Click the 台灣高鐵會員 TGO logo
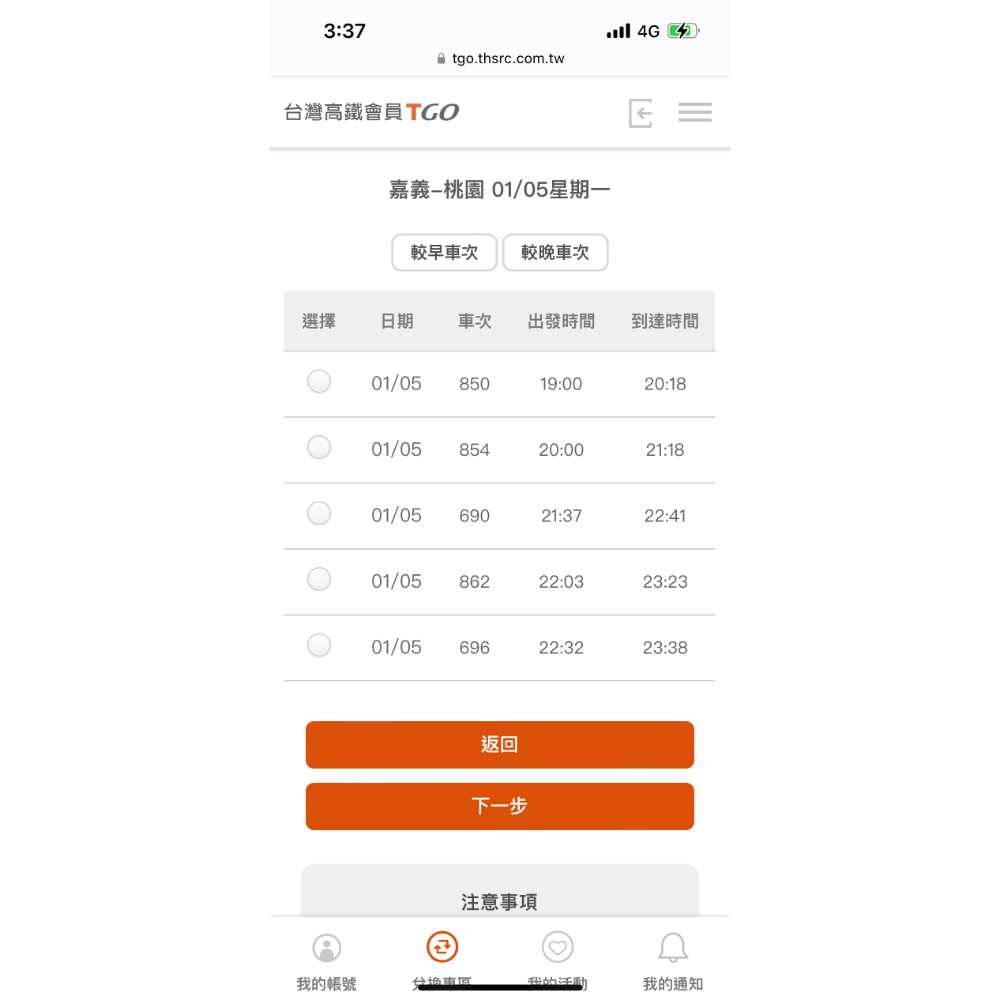1000x1000 pixels. click(x=371, y=112)
